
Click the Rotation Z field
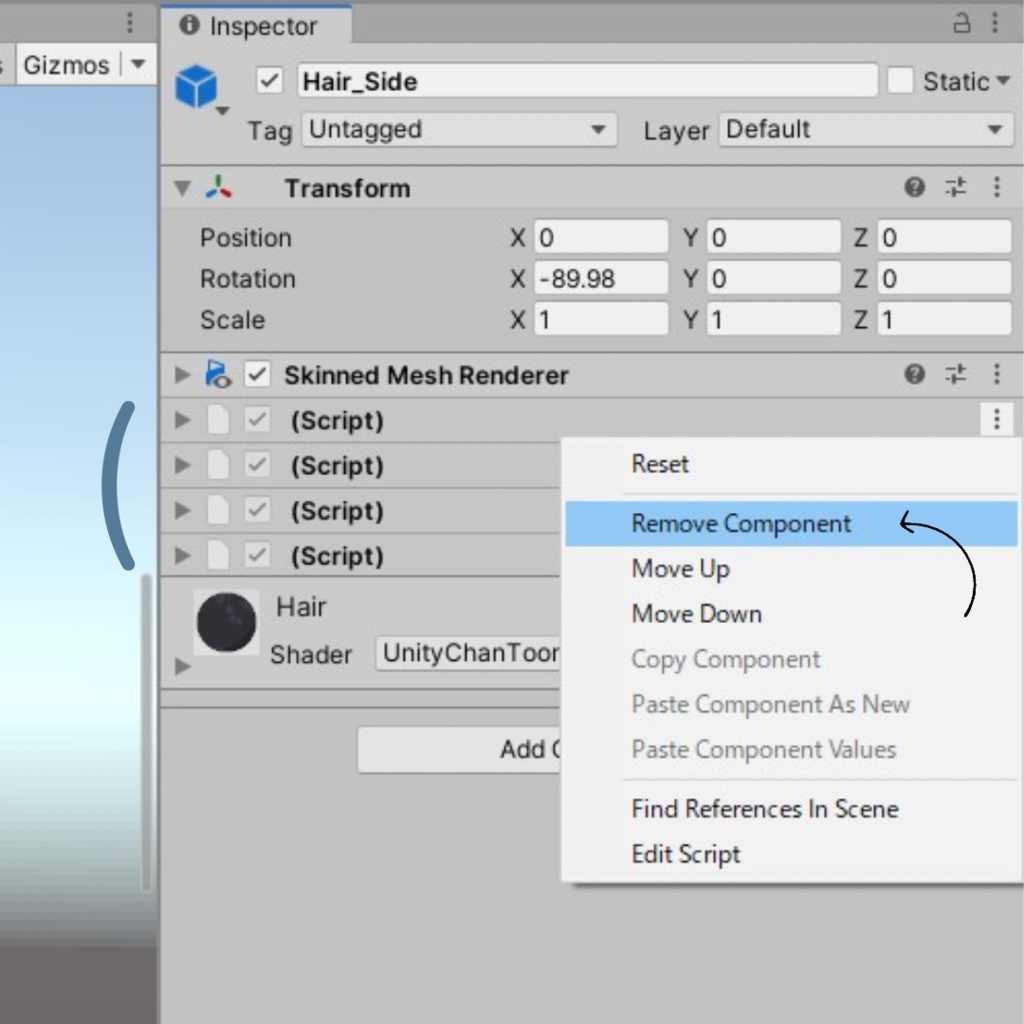click(944, 278)
